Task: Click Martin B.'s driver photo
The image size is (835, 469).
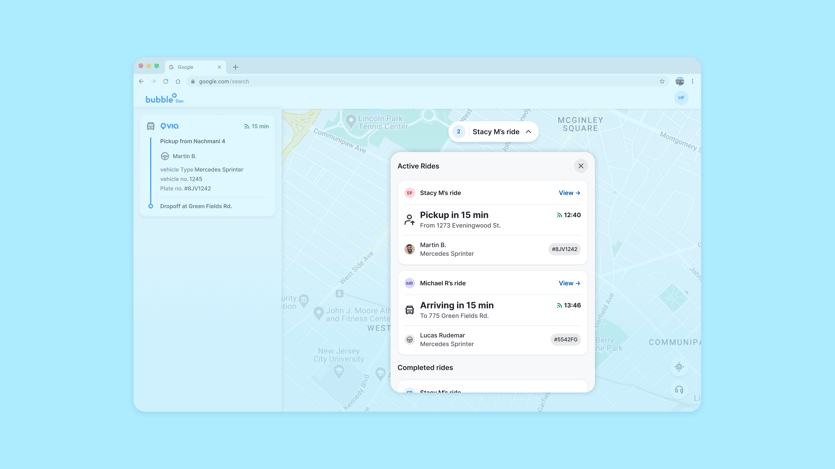Action: click(x=409, y=249)
